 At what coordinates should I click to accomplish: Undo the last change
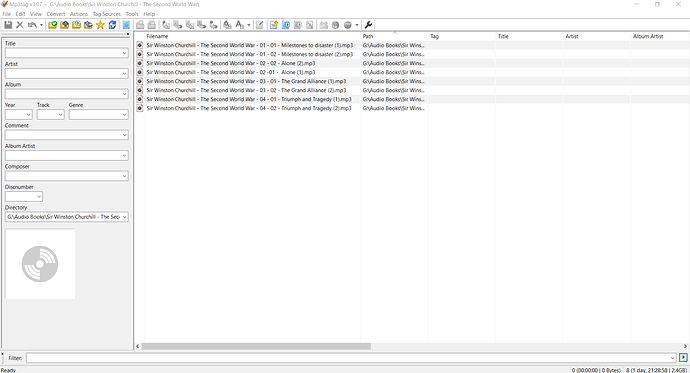click(32, 25)
